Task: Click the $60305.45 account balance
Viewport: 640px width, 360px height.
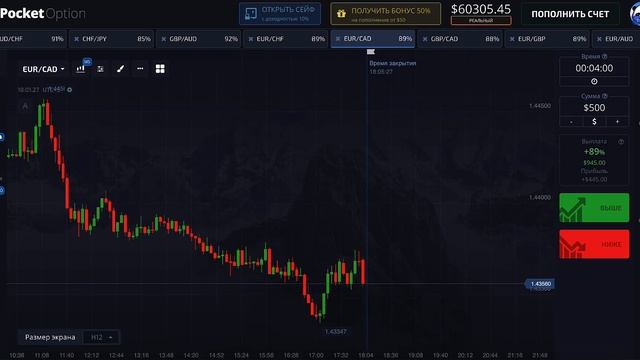Action: pyautogui.click(x=481, y=9)
